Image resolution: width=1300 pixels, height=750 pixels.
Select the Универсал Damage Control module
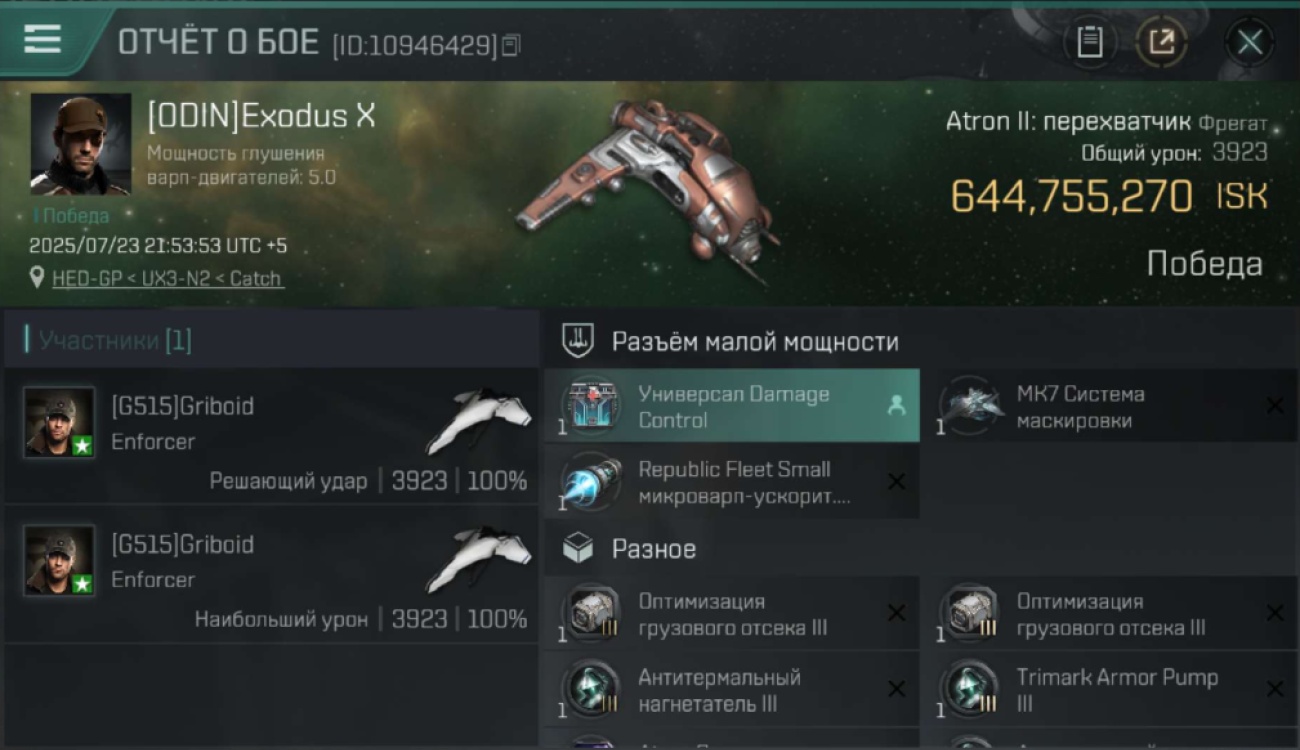point(732,407)
